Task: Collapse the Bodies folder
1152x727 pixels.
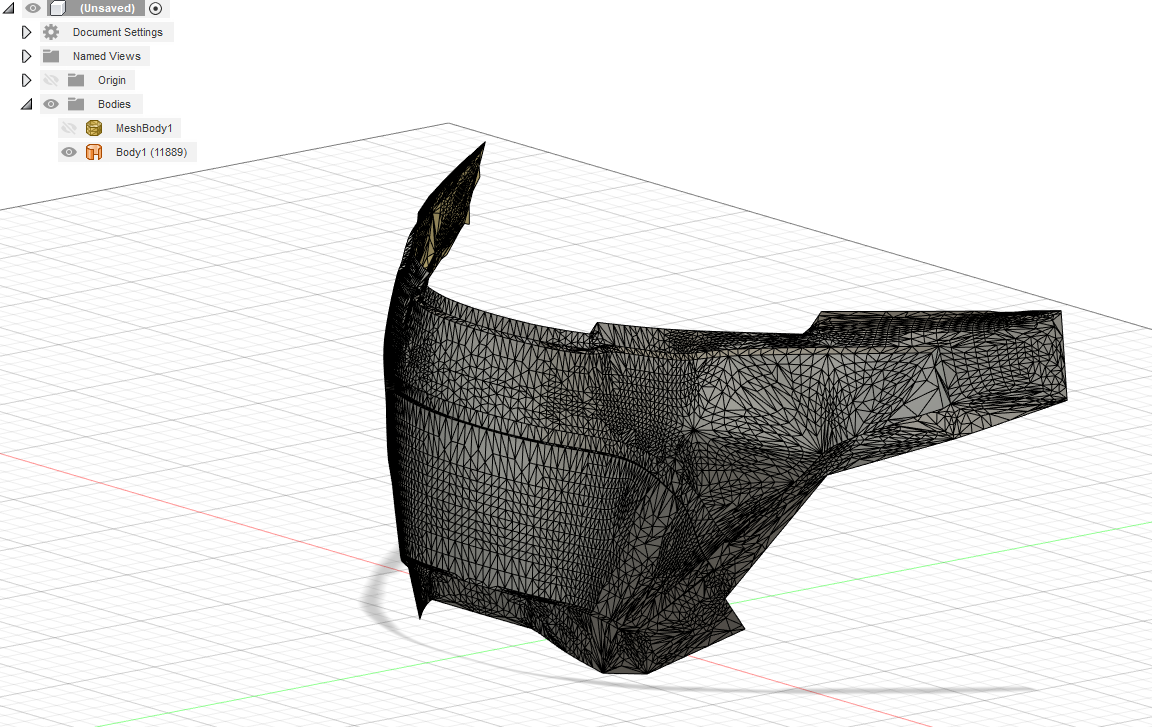Action: tap(26, 104)
